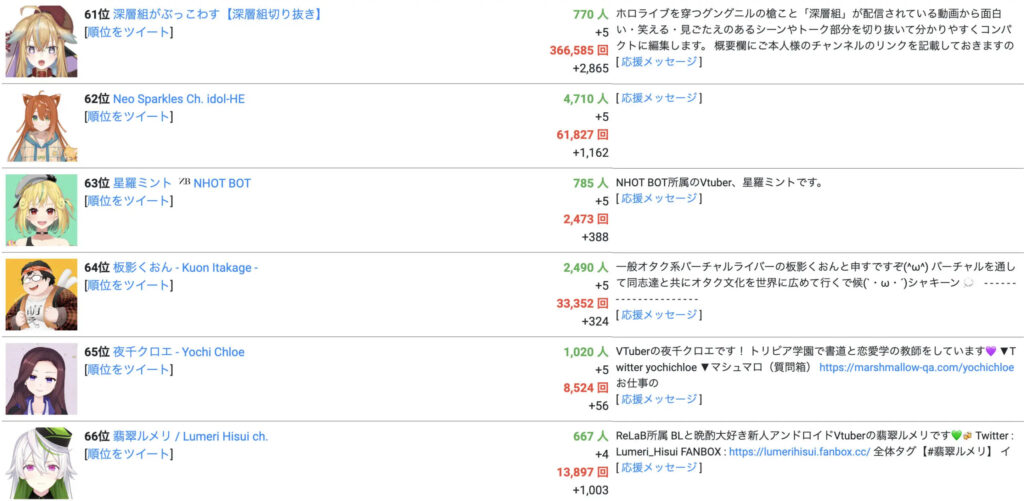1024x501 pixels.
Task: Click the 夜千クロエ avatar thumbnail
Action: 41,379
